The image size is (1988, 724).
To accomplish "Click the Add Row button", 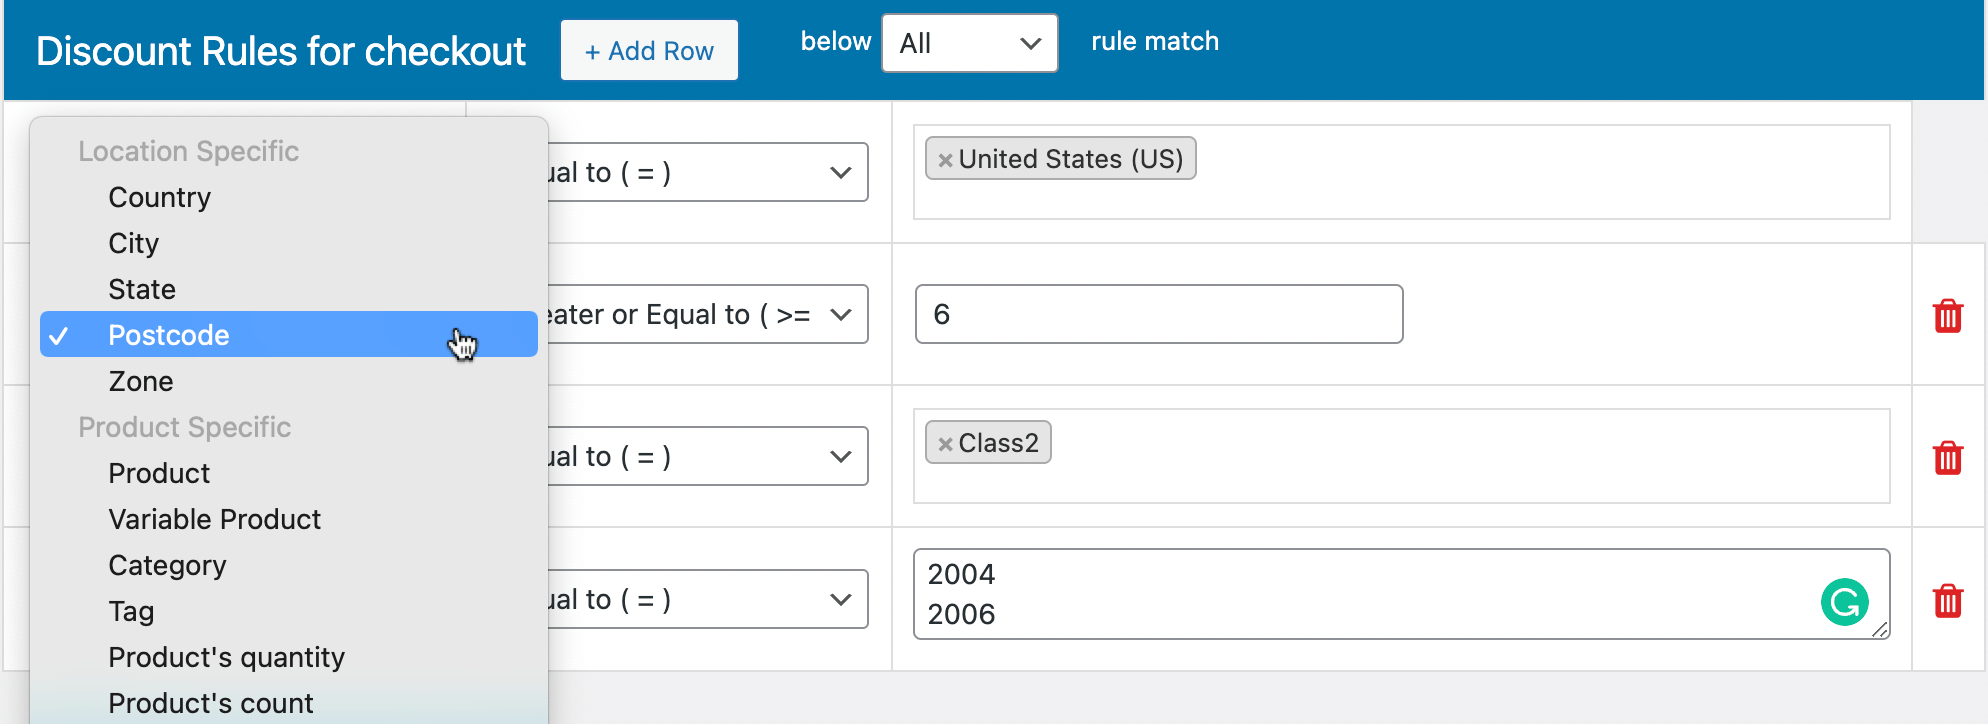I will 649,51.
